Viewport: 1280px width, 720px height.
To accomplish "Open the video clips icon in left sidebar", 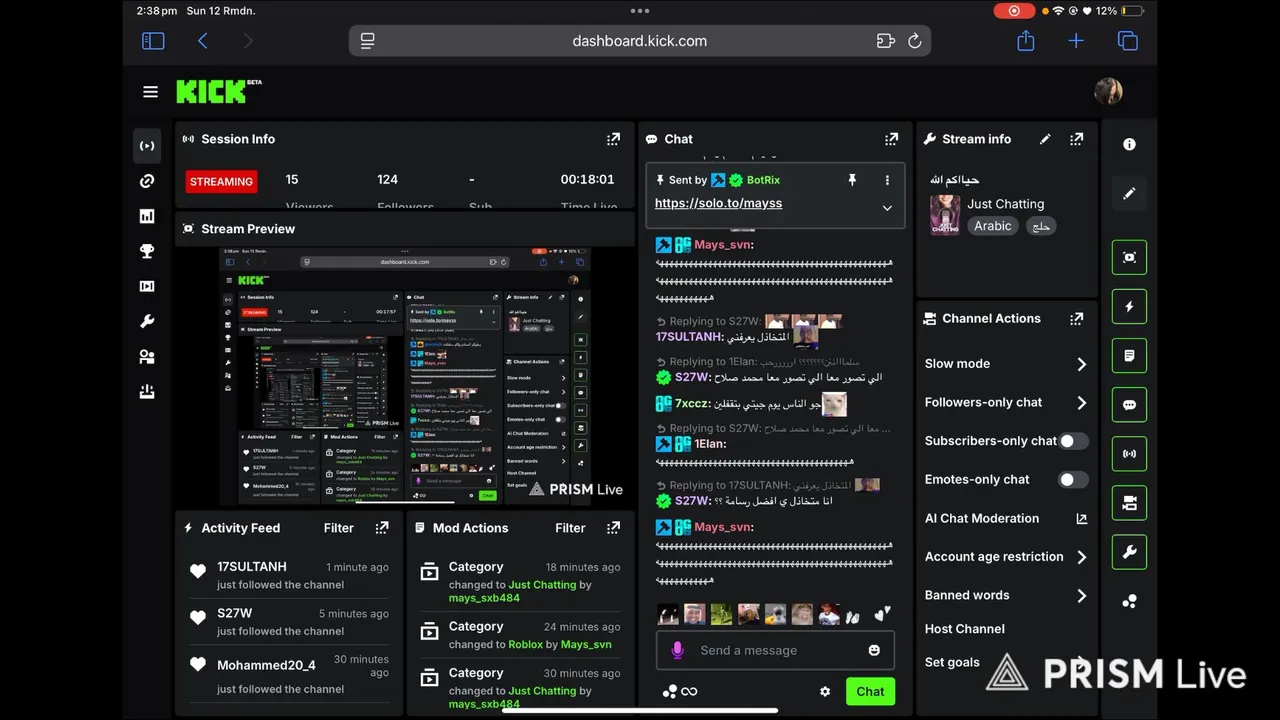I will tap(147, 286).
